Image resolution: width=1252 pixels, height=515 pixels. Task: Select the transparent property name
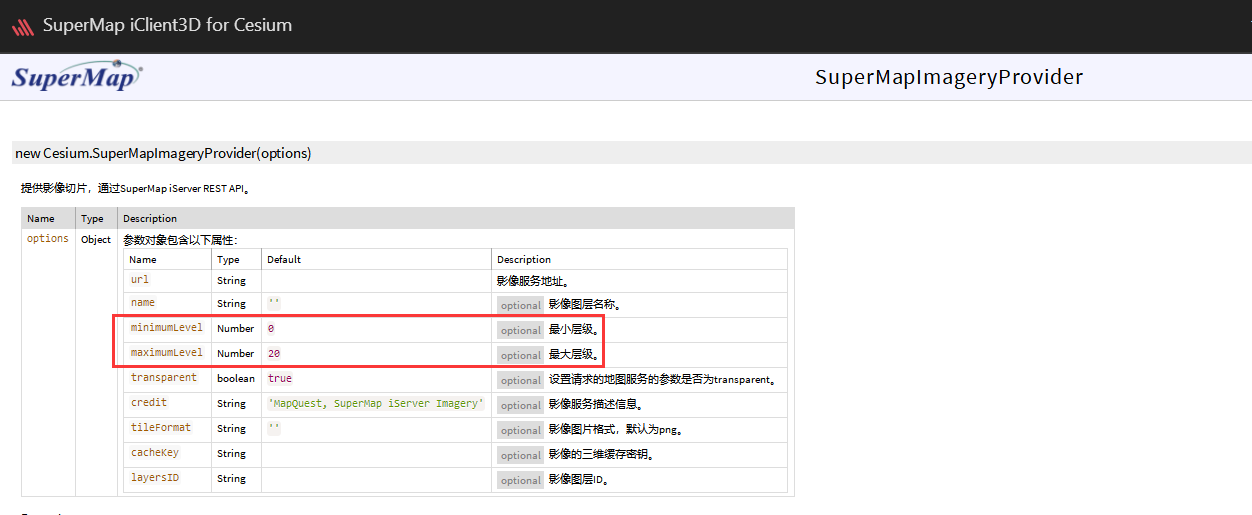pos(164,378)
